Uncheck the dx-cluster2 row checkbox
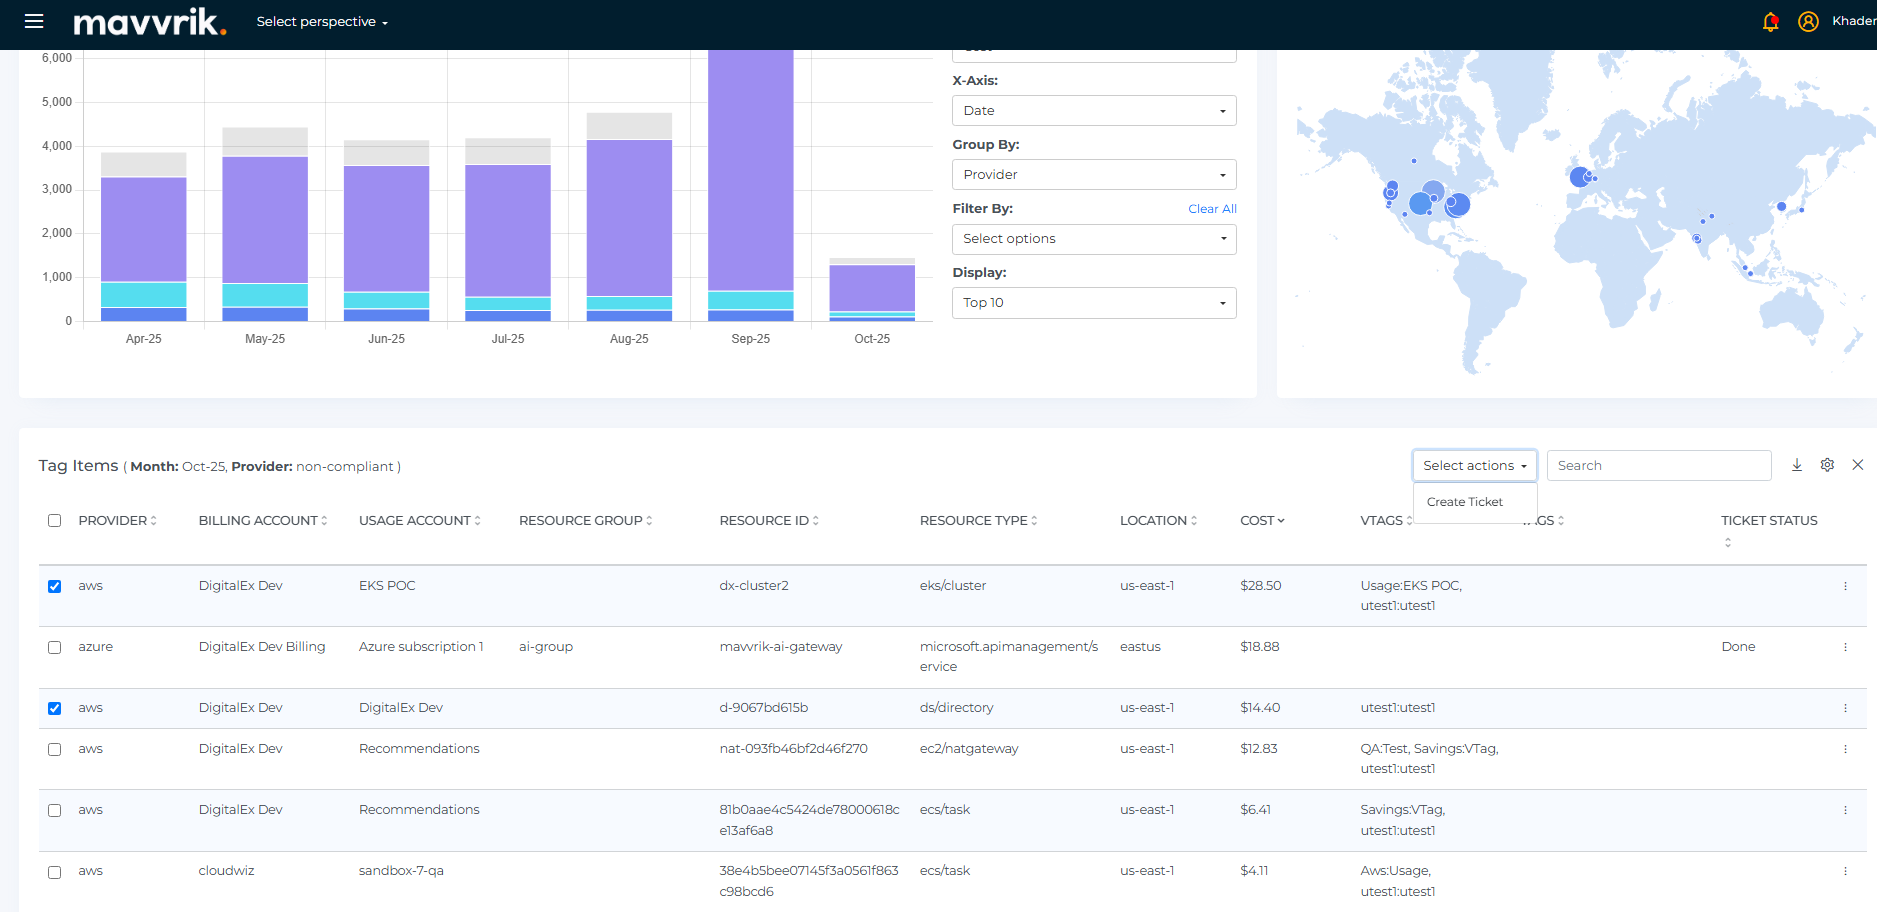The width and height of the screenshot is (1877, 912). tap(55, 586)
